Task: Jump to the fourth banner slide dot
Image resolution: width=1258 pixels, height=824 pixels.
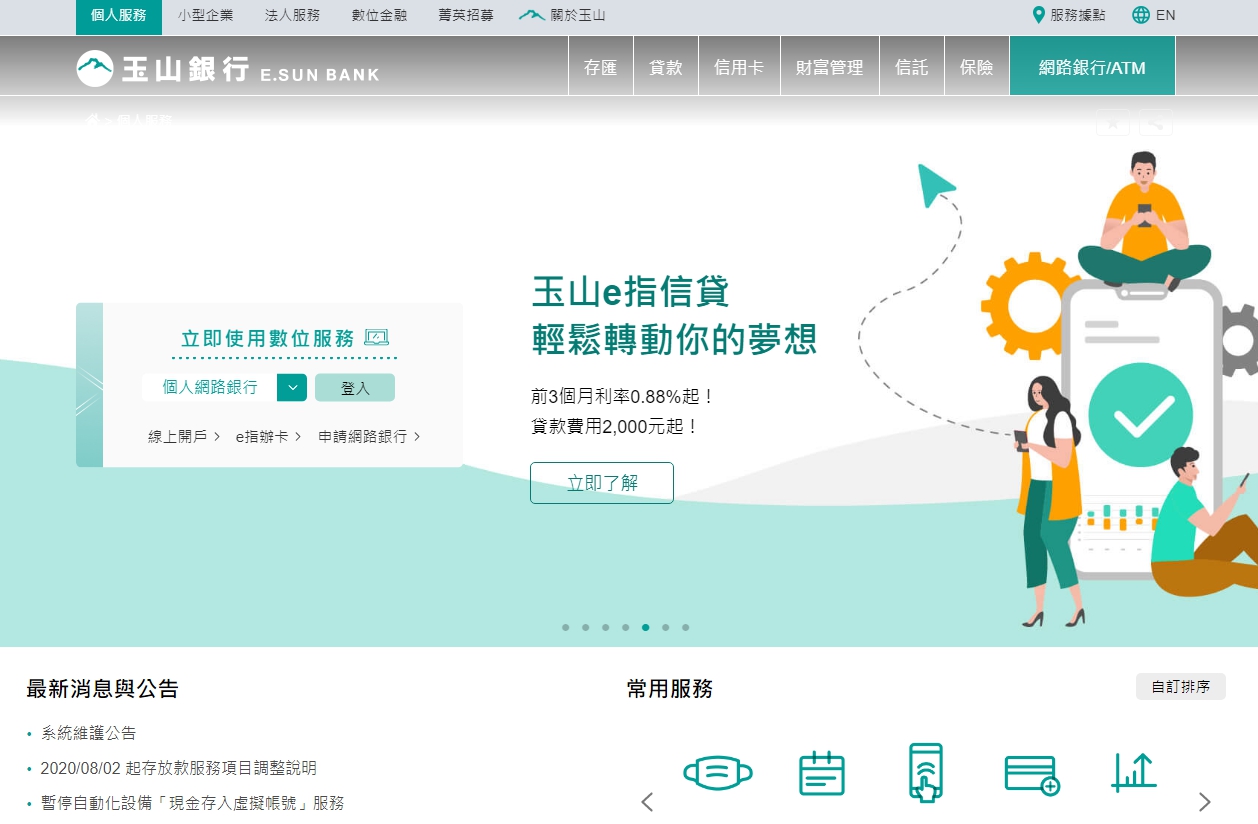Action: (x=625, y=628)
